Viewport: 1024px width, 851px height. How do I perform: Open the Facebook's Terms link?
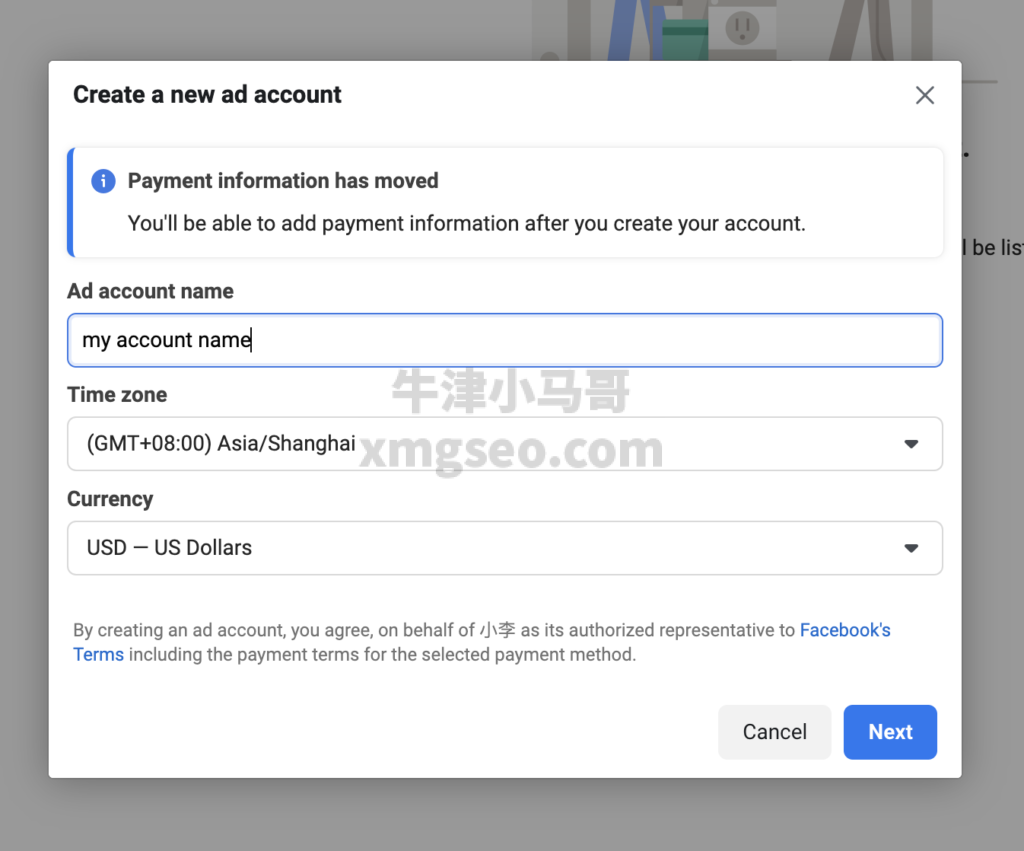pos(845,630)
